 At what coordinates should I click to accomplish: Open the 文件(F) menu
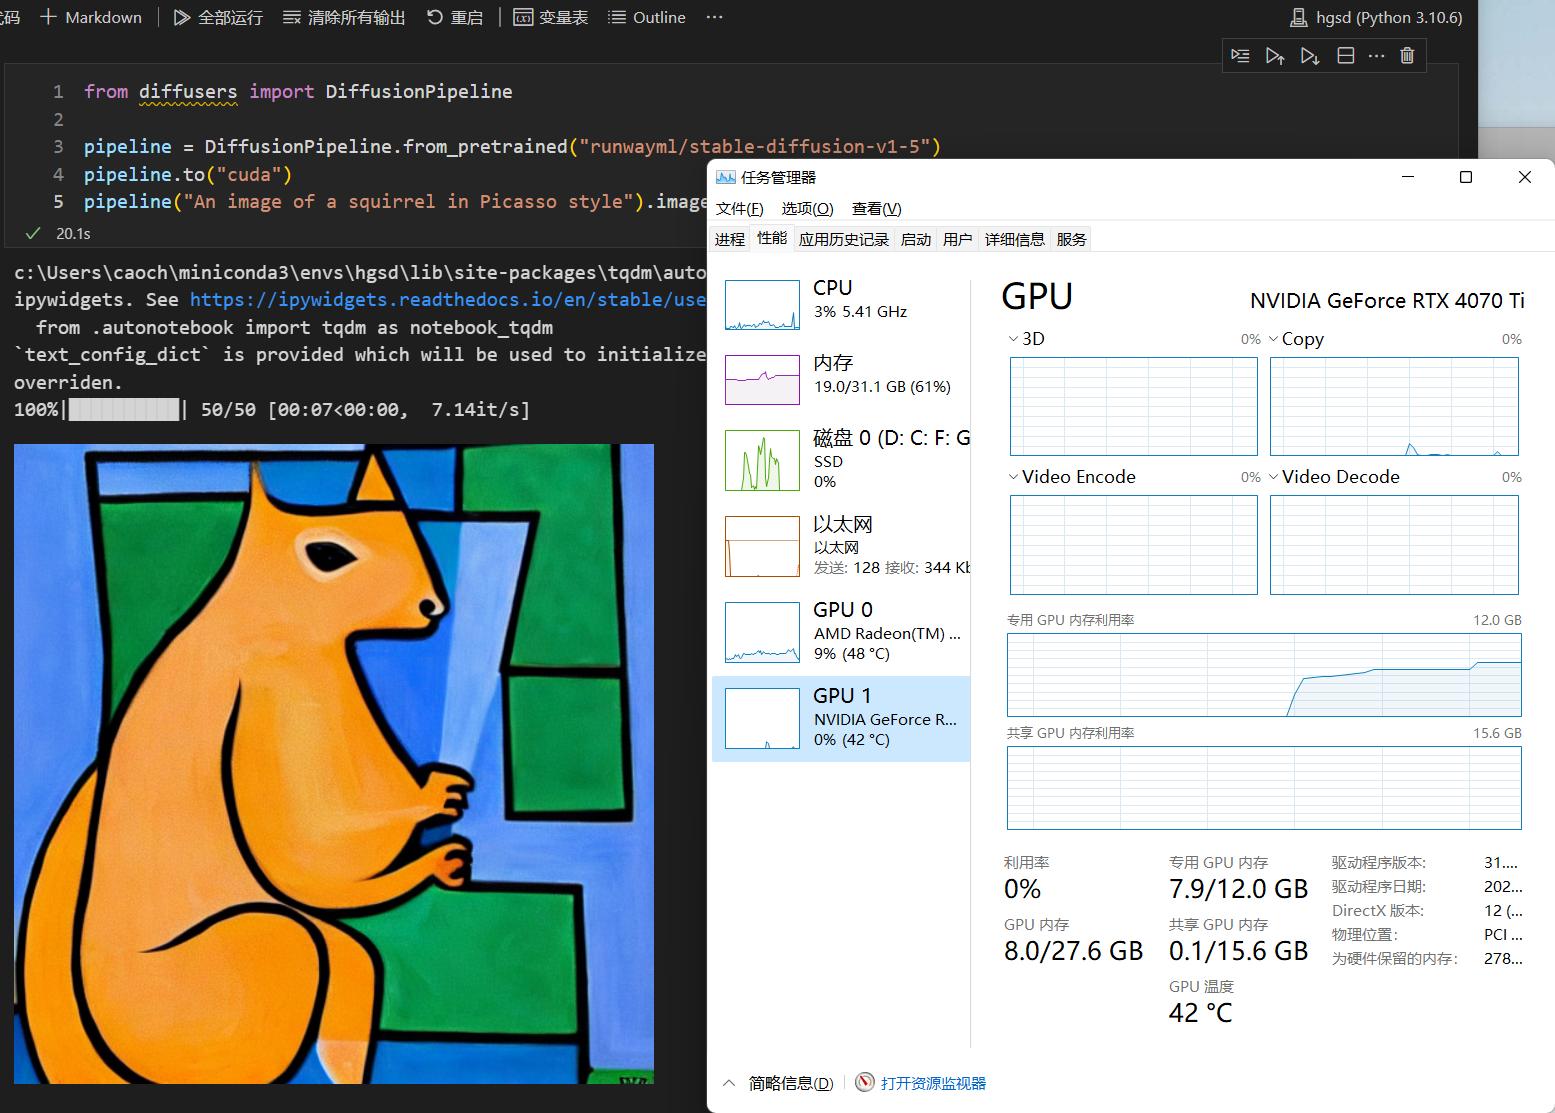tap(738, 208)
